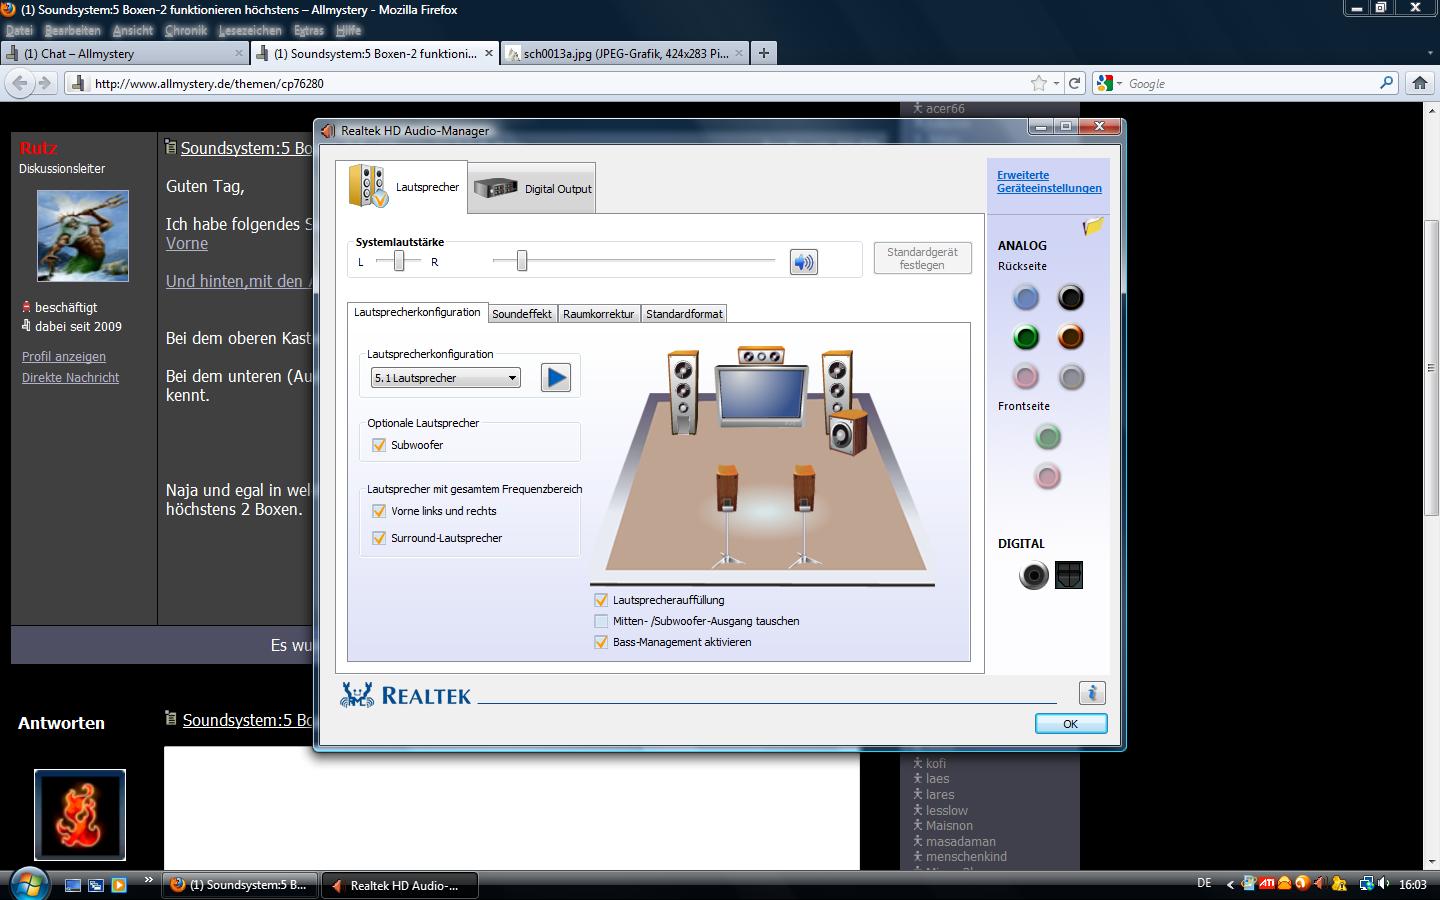
Task: Play the speaker test sound
Action: tap(556, 377)
